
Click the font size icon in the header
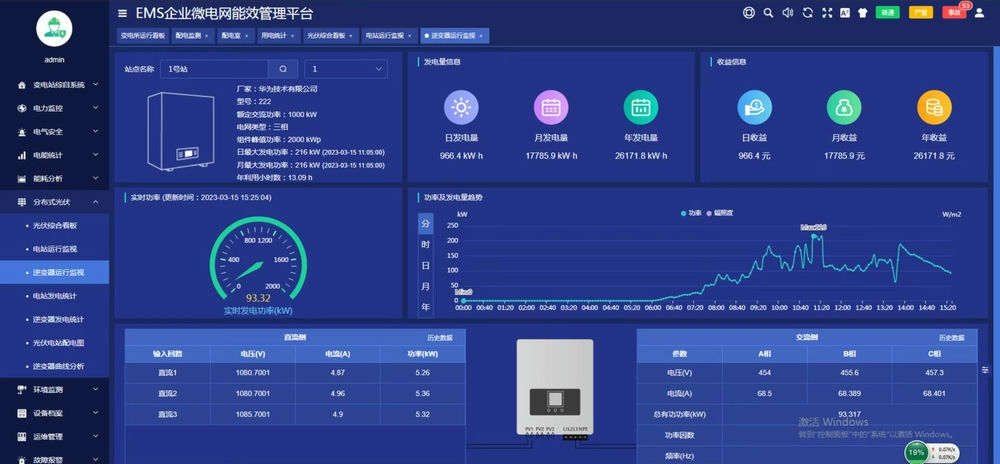click(844, 13)
